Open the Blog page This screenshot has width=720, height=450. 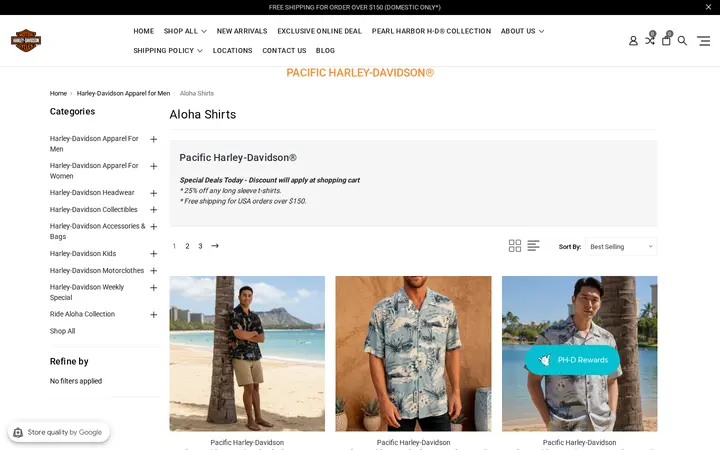click(x=325, y=51)
